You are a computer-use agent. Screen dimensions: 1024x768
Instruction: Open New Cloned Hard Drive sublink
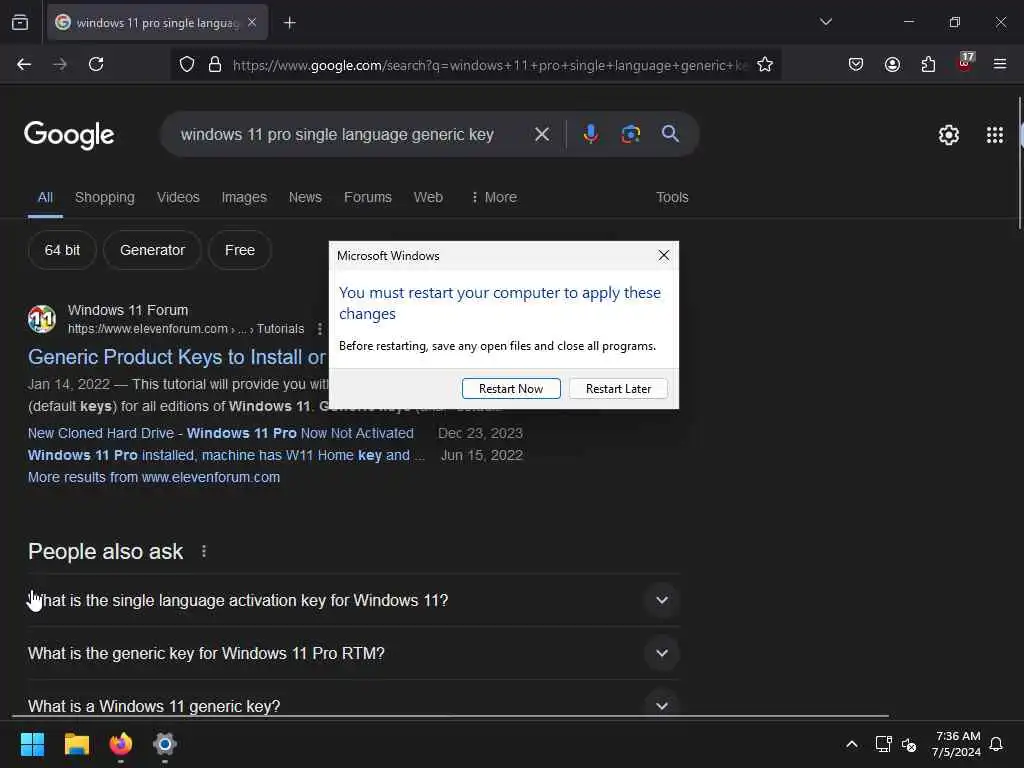(221, 433)
